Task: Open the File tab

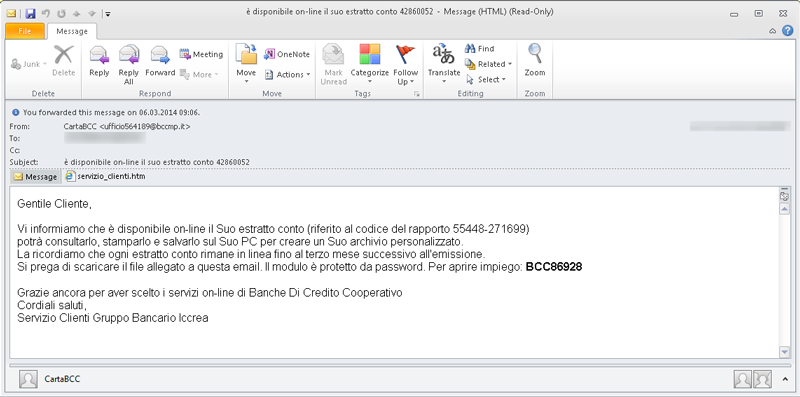Action: [25, 31]
